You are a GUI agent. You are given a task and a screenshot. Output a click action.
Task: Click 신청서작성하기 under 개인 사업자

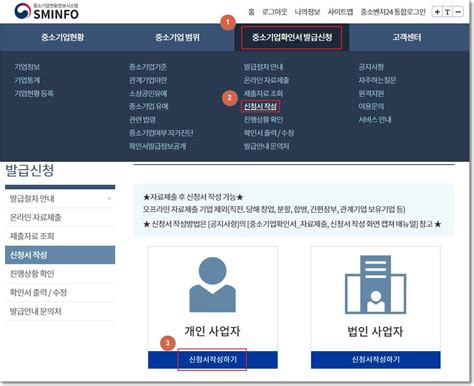[212, 360]
